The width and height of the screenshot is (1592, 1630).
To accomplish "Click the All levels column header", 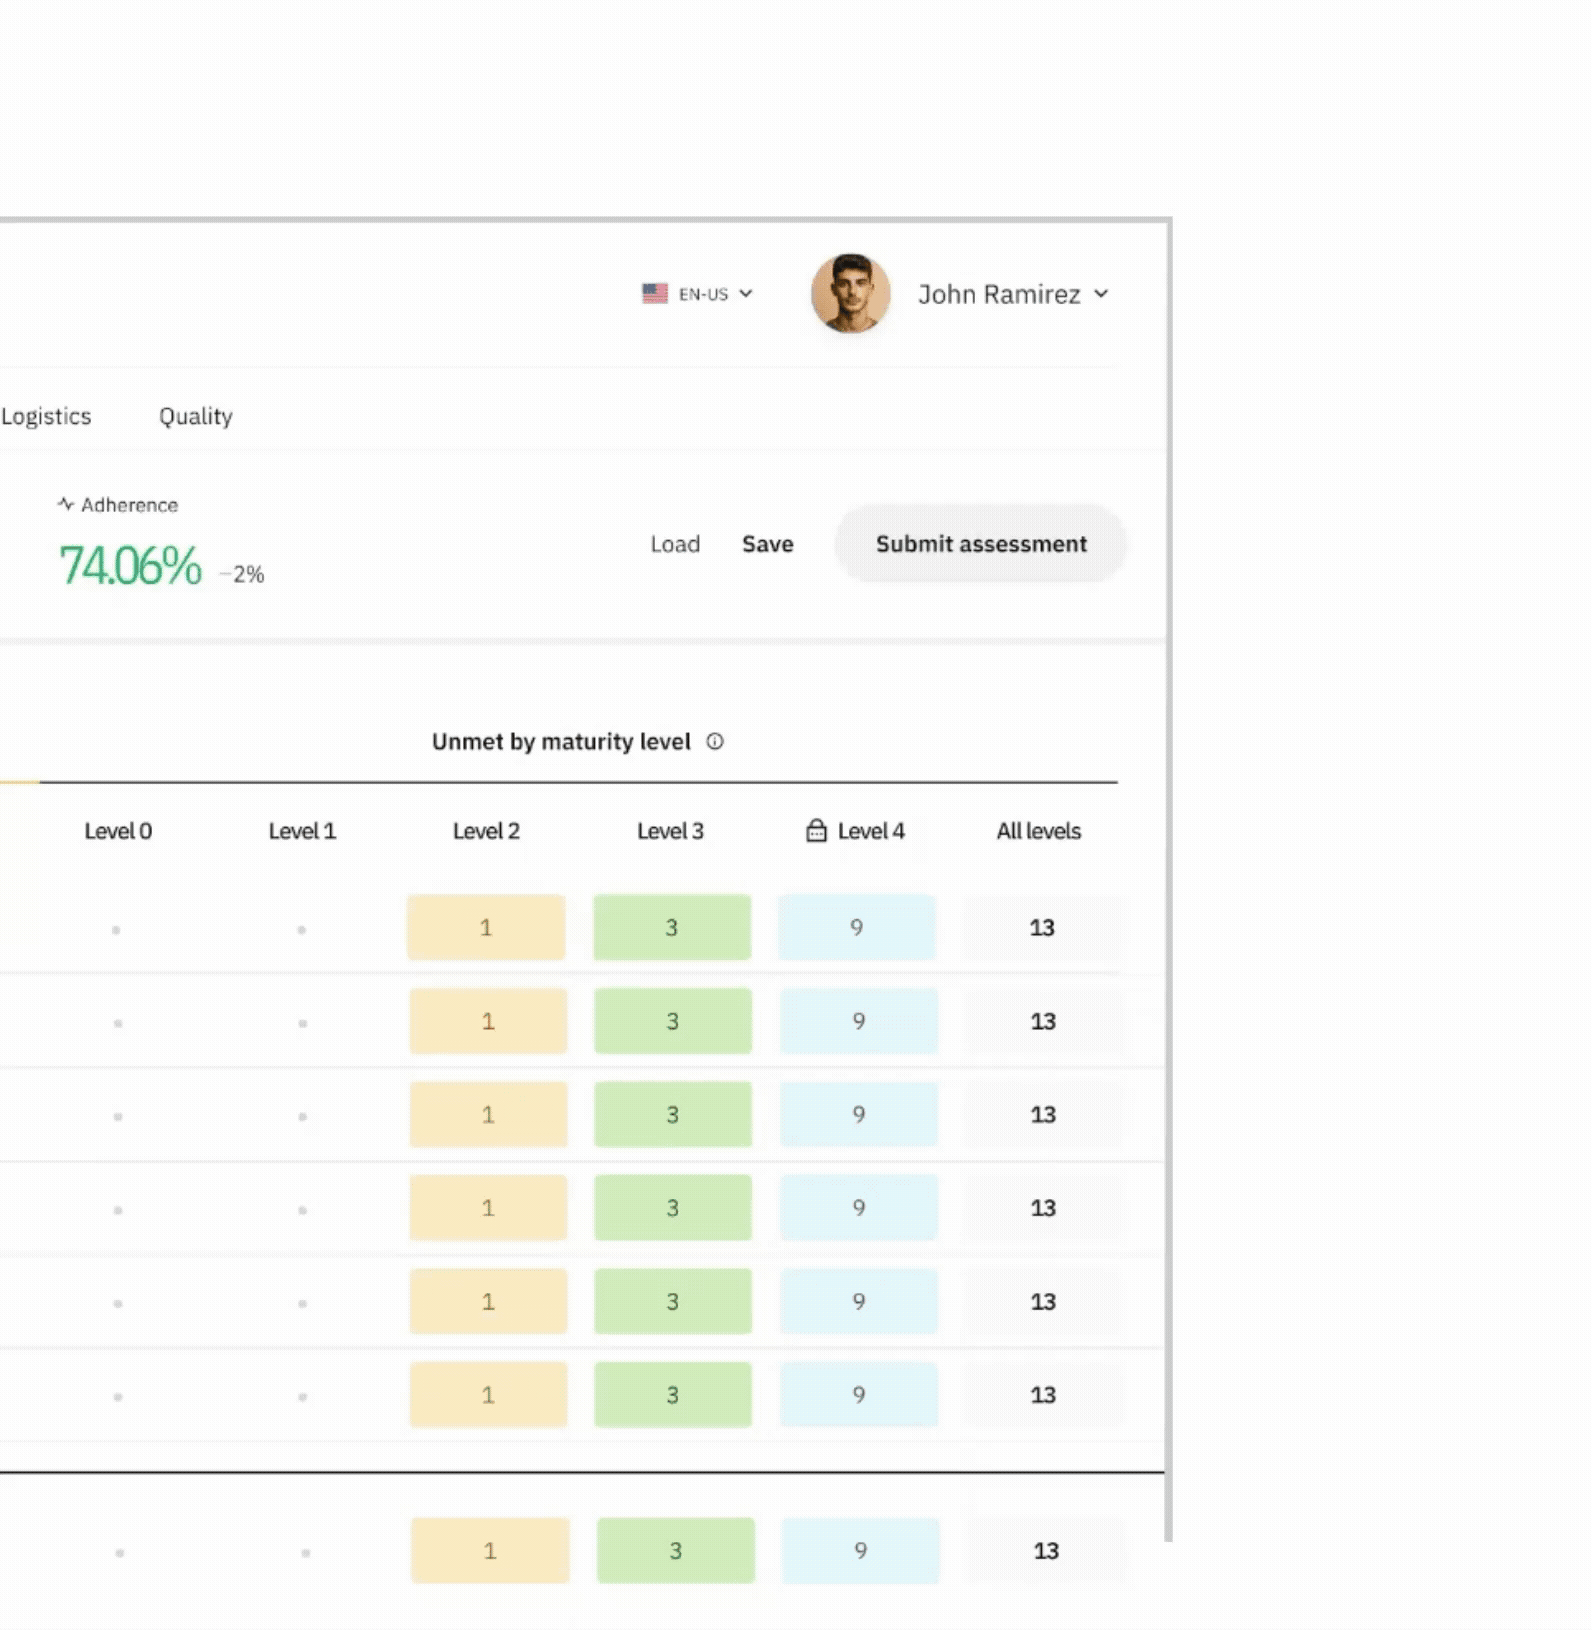I will (1038, 831).
